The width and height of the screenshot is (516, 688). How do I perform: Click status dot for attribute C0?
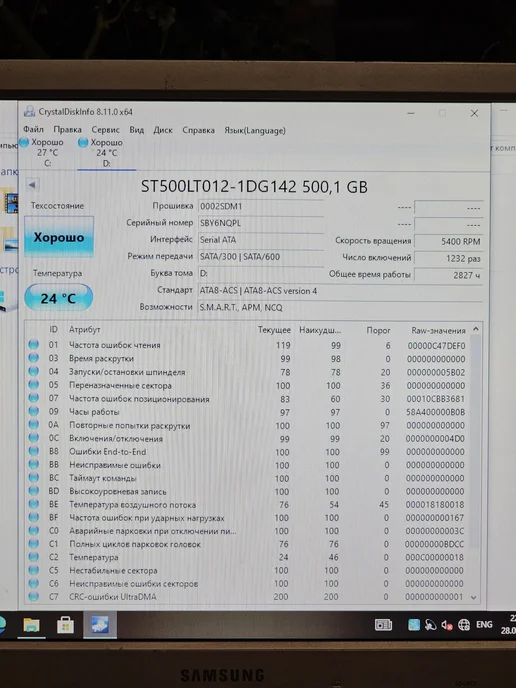click(33, 530)
